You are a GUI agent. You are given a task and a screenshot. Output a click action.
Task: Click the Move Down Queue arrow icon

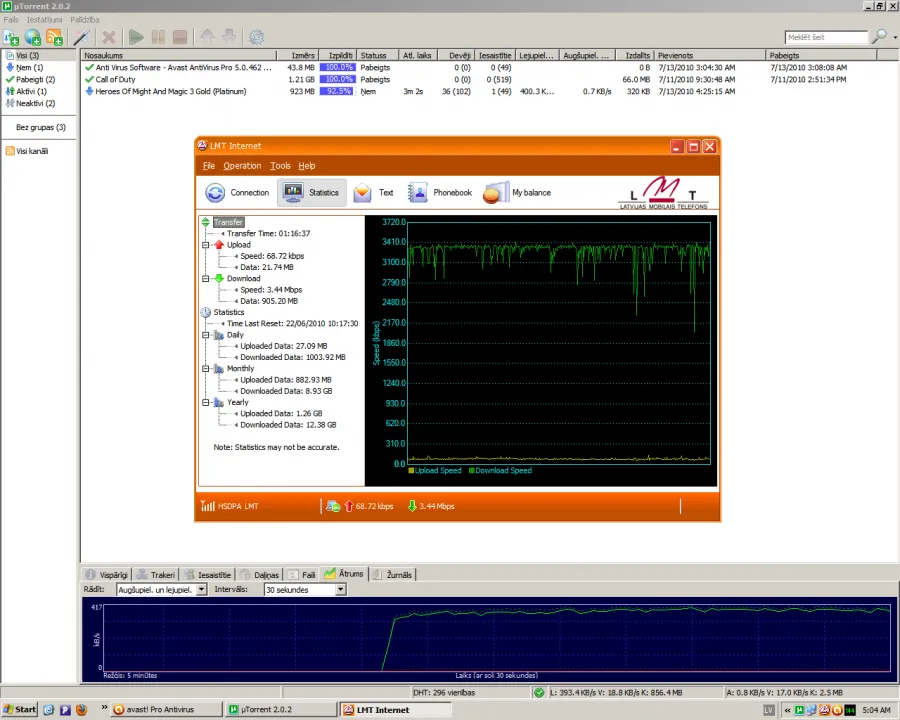[x=229, y=37]
